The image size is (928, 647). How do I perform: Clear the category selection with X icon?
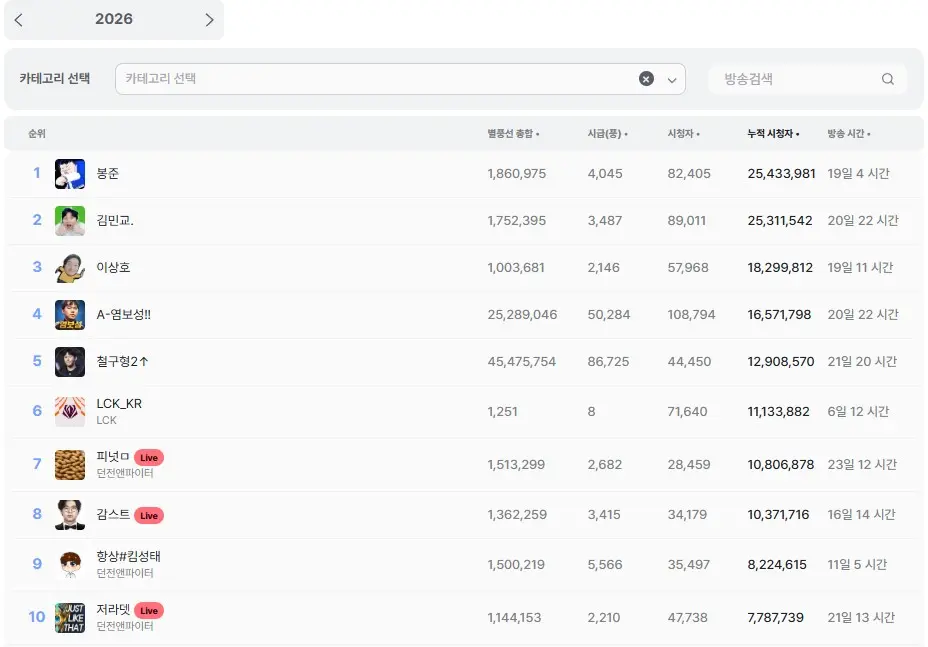pos(646,79)
